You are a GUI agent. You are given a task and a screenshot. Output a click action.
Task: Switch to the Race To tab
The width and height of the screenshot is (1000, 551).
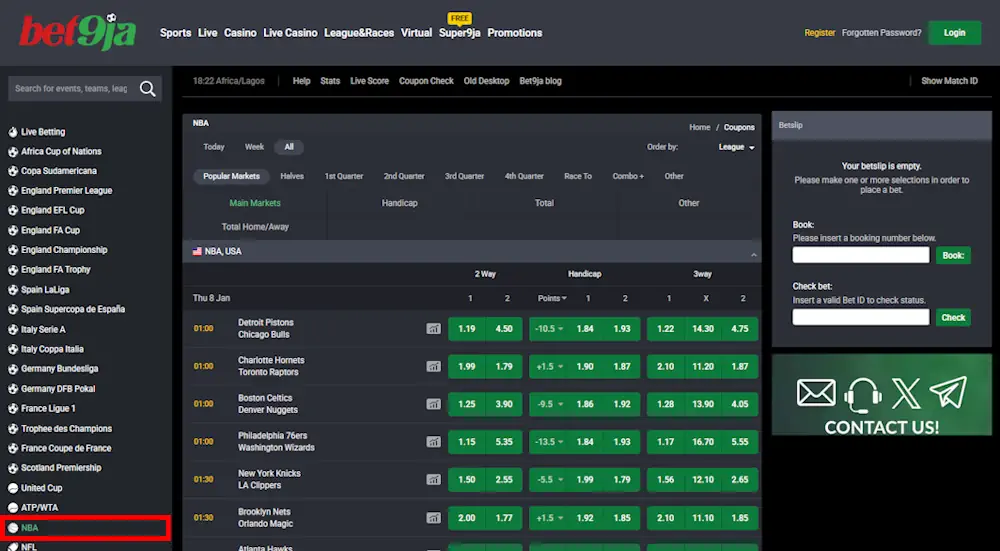[578, 177]
